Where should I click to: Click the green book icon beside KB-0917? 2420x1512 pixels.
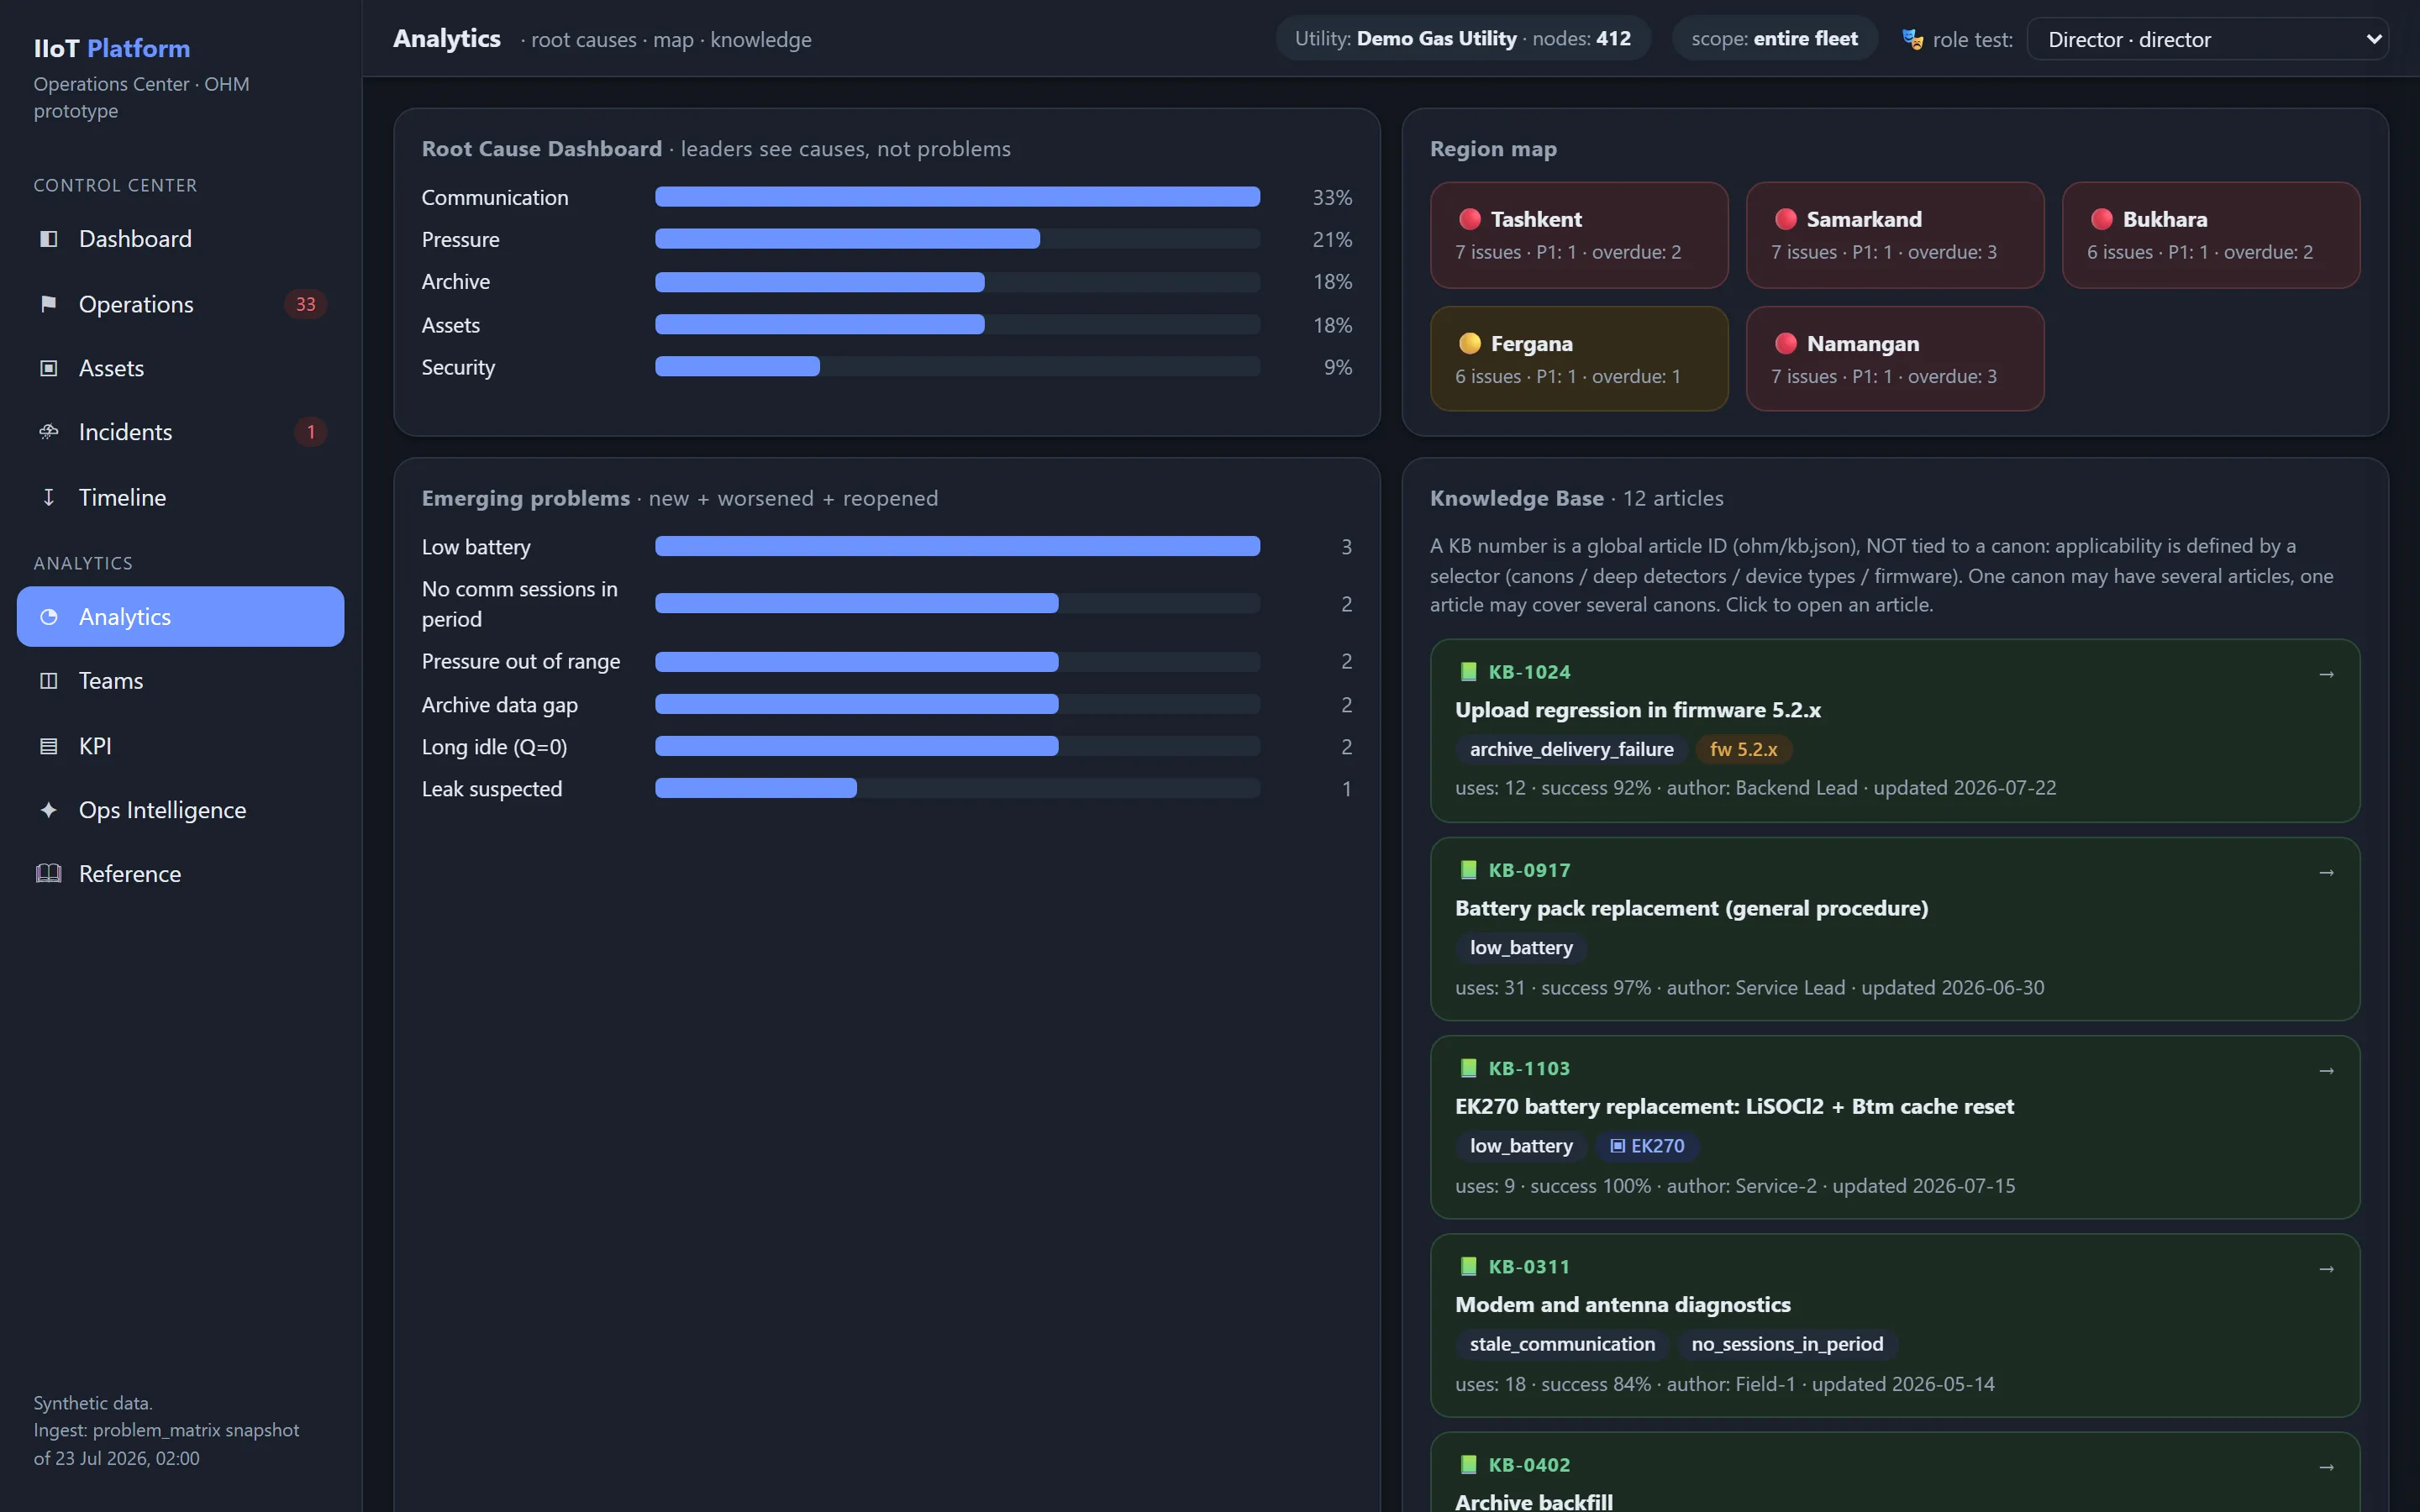click(x=1468, y=870)
